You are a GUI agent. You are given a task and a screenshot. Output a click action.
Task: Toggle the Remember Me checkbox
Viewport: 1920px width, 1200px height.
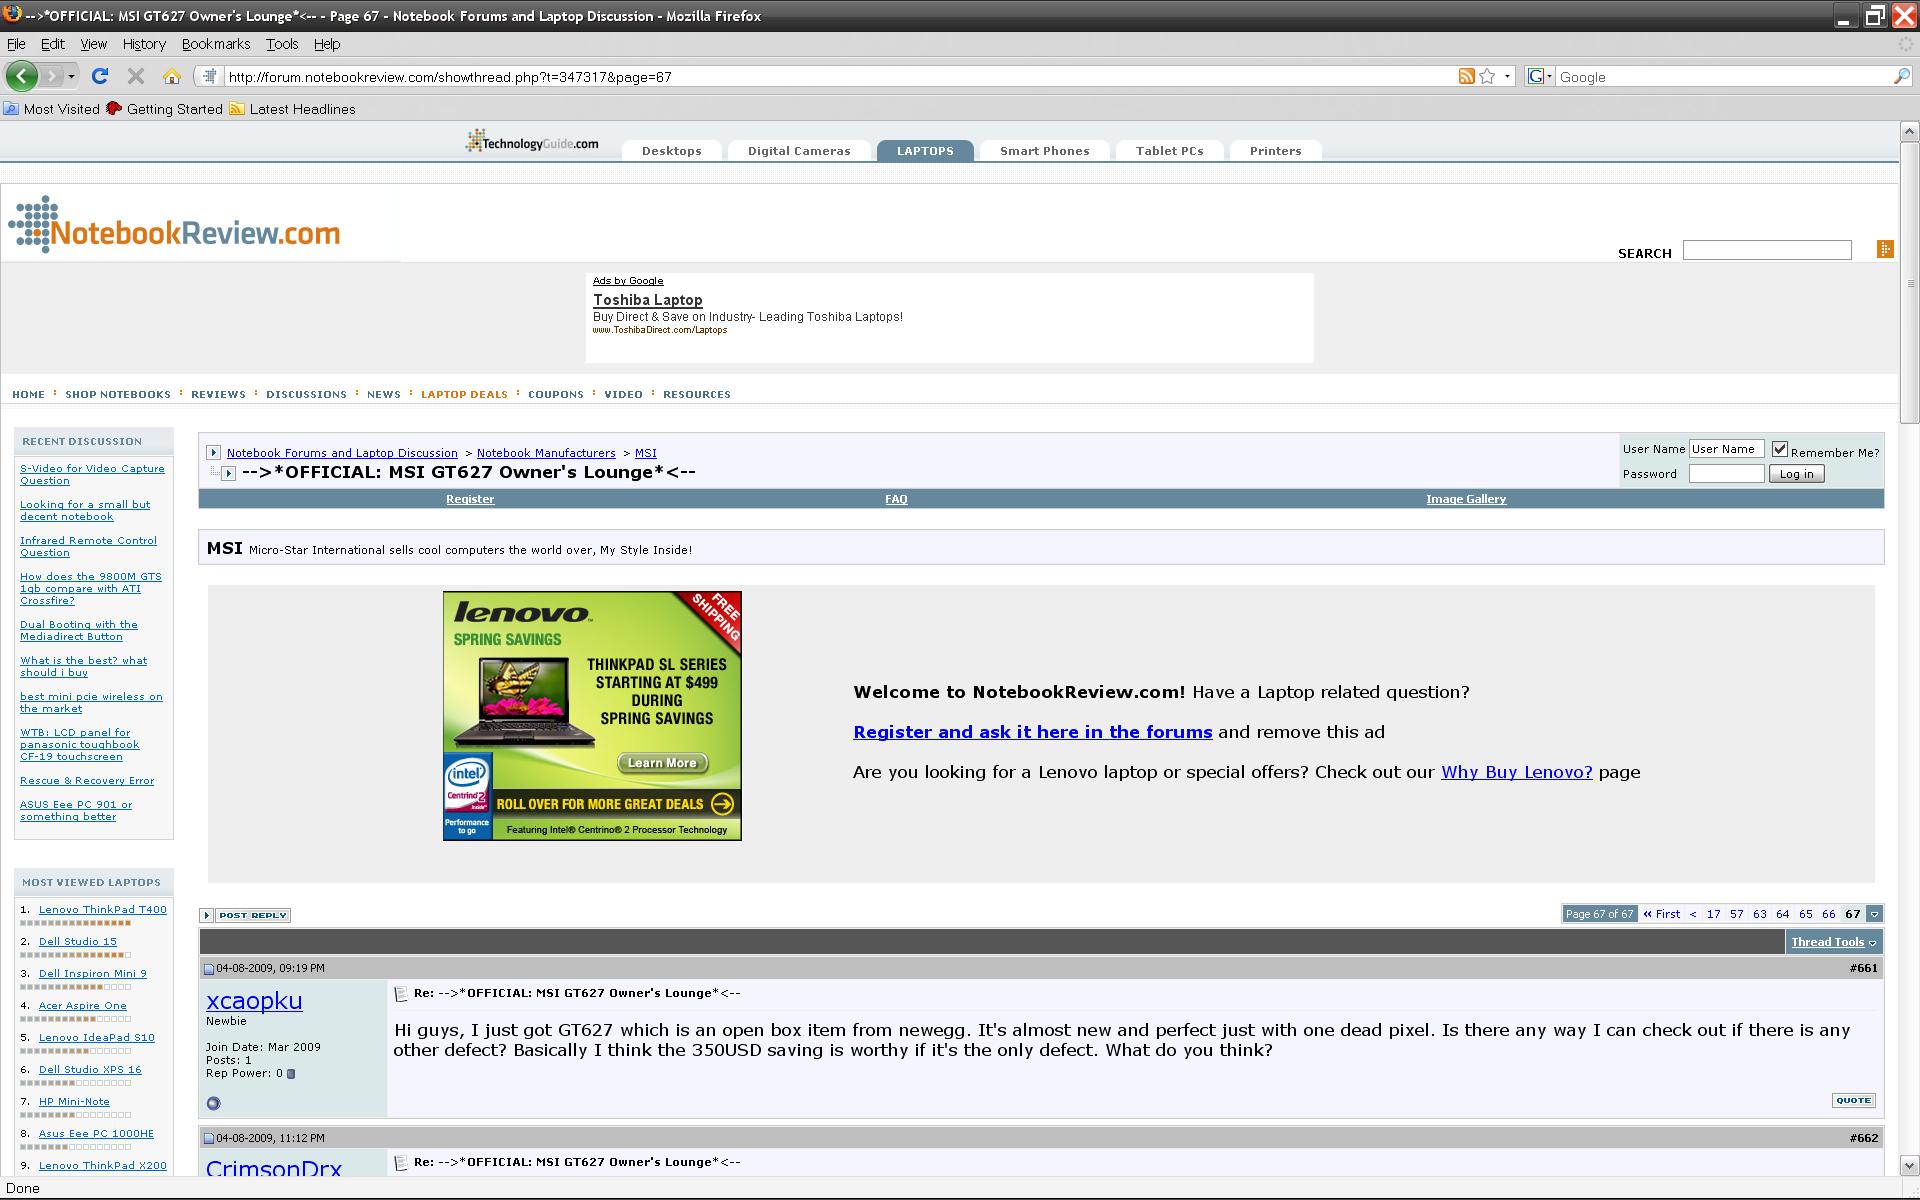[1780, 449]
